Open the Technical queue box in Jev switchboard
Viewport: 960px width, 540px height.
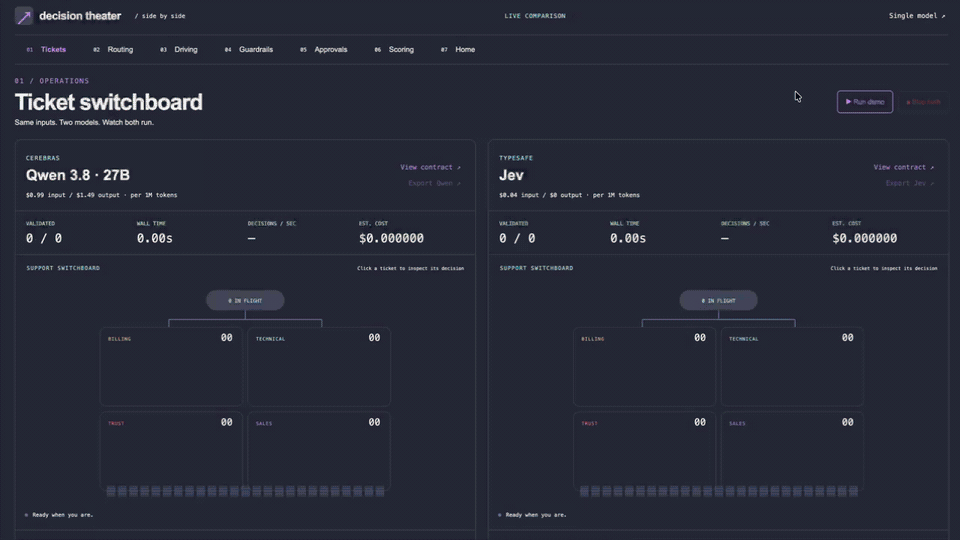[x=792, y=367]
